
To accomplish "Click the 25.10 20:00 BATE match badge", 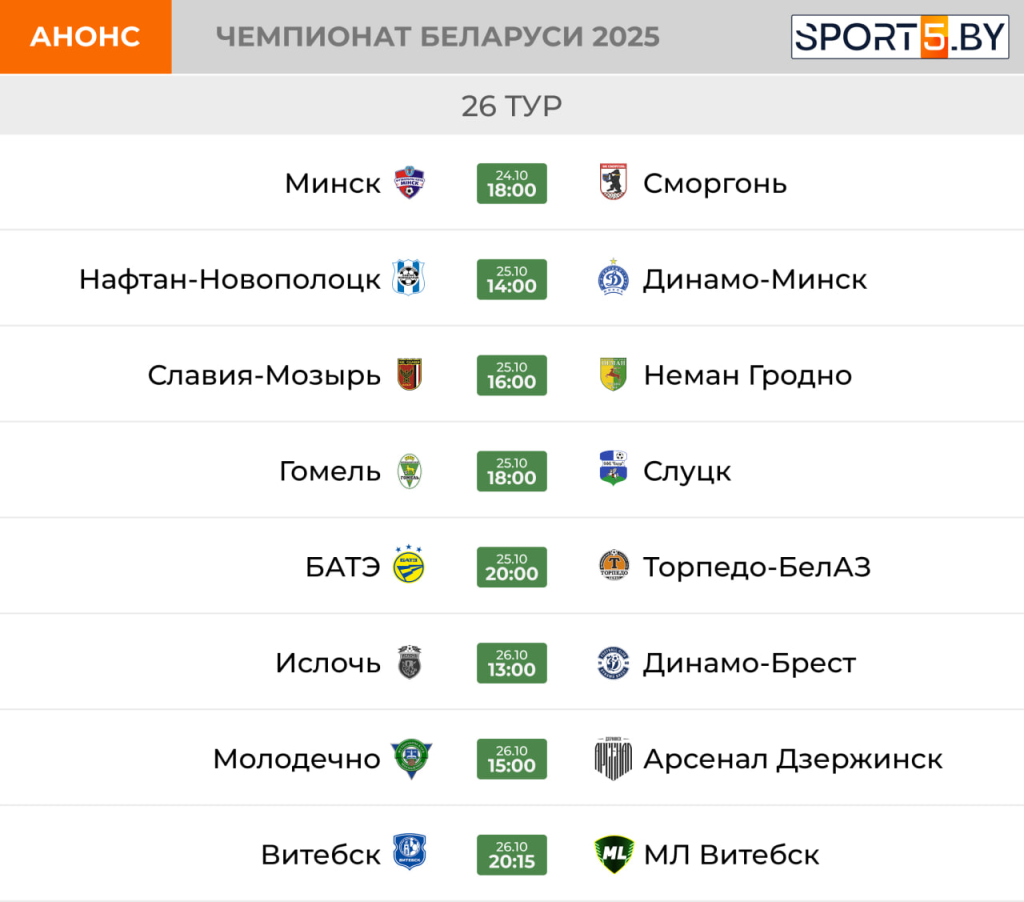I will pyautogui.click(x=512, y=567).
